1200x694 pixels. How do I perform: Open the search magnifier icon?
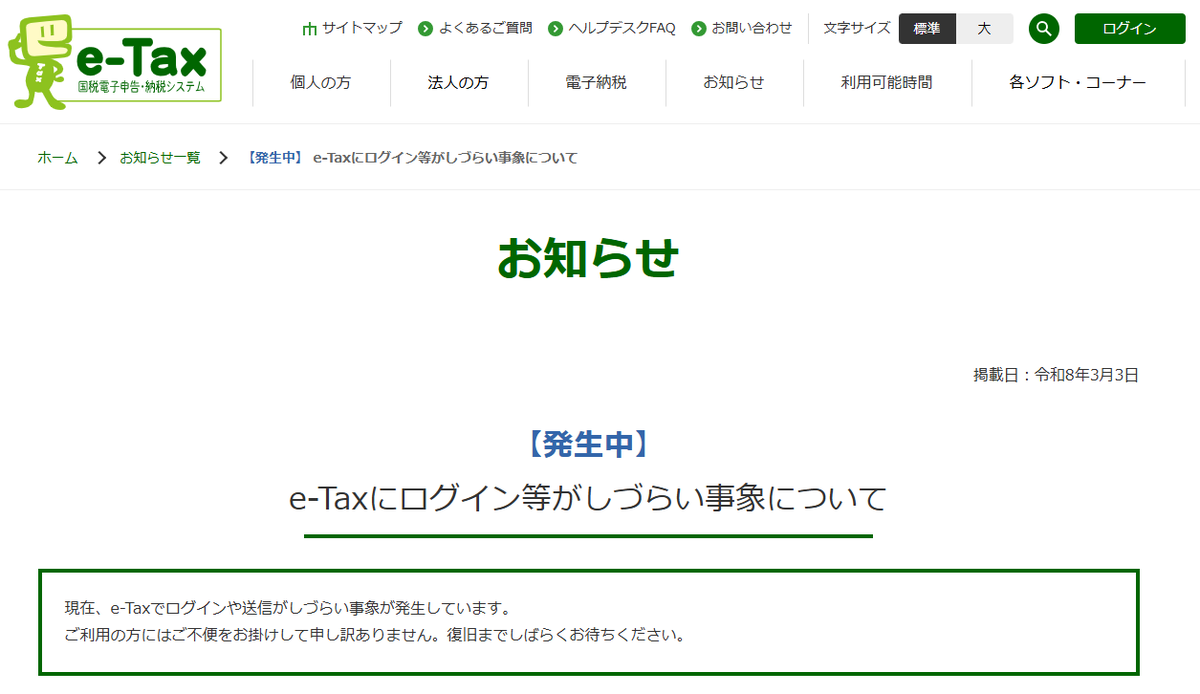coord(1043,29)
